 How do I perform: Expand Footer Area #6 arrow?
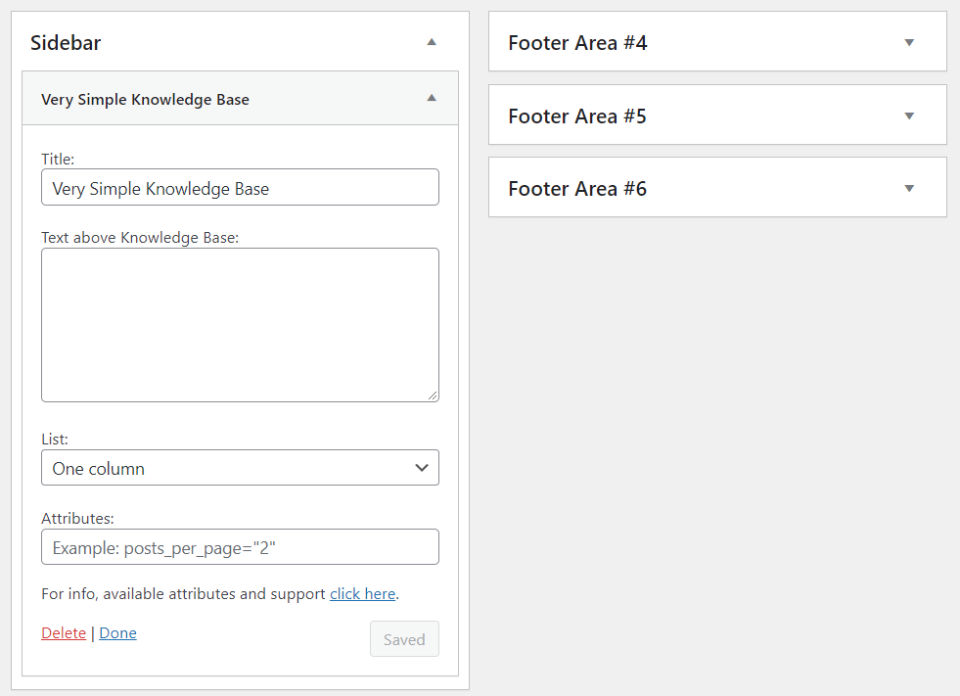click(x=909, y=188)
